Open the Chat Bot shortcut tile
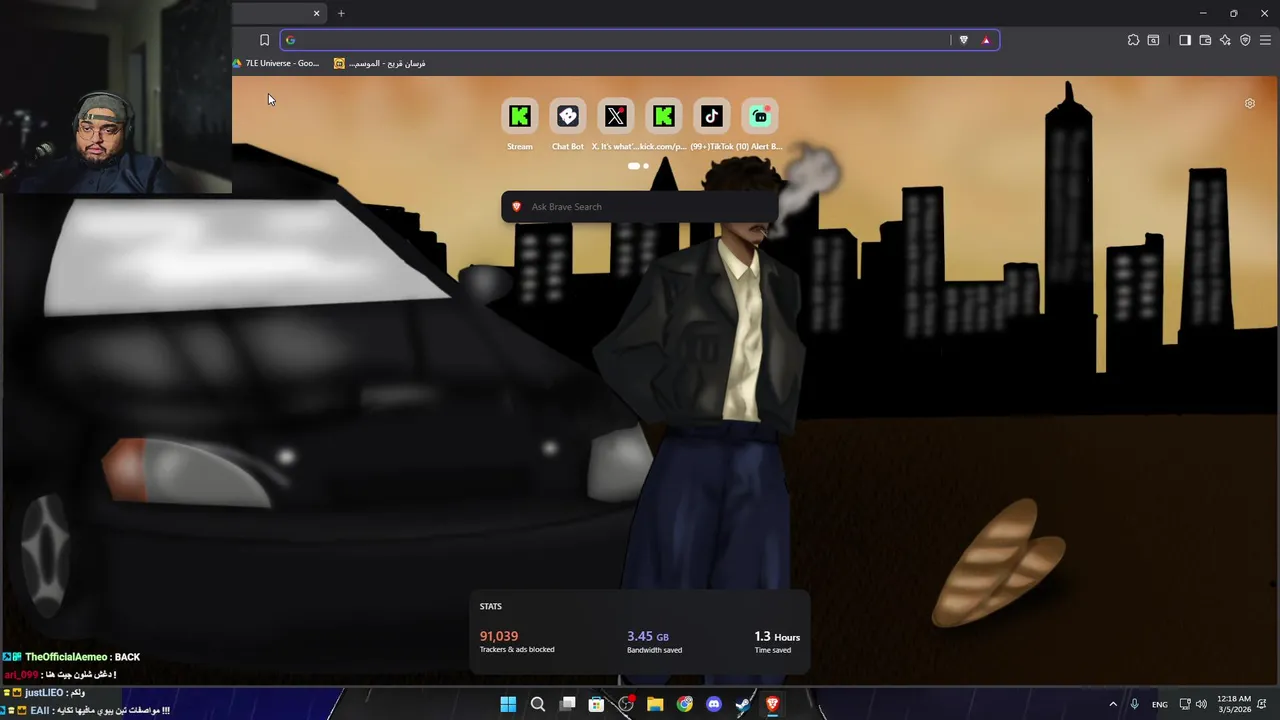1280x720 pixels. (567, 116)
